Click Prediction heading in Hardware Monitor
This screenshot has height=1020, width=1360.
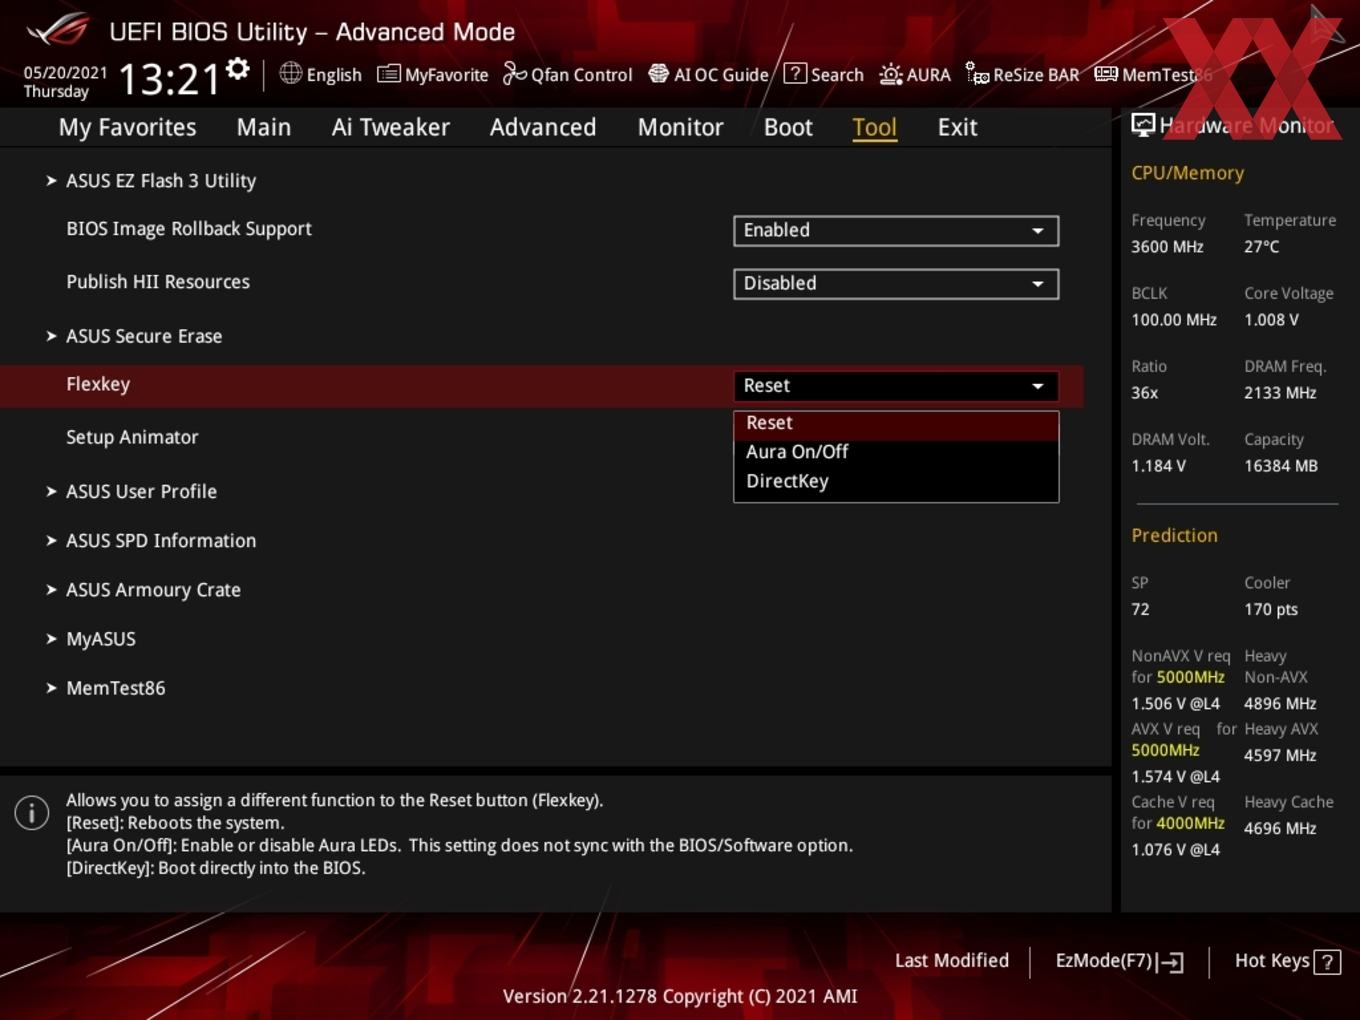[x=1174, y=536]
